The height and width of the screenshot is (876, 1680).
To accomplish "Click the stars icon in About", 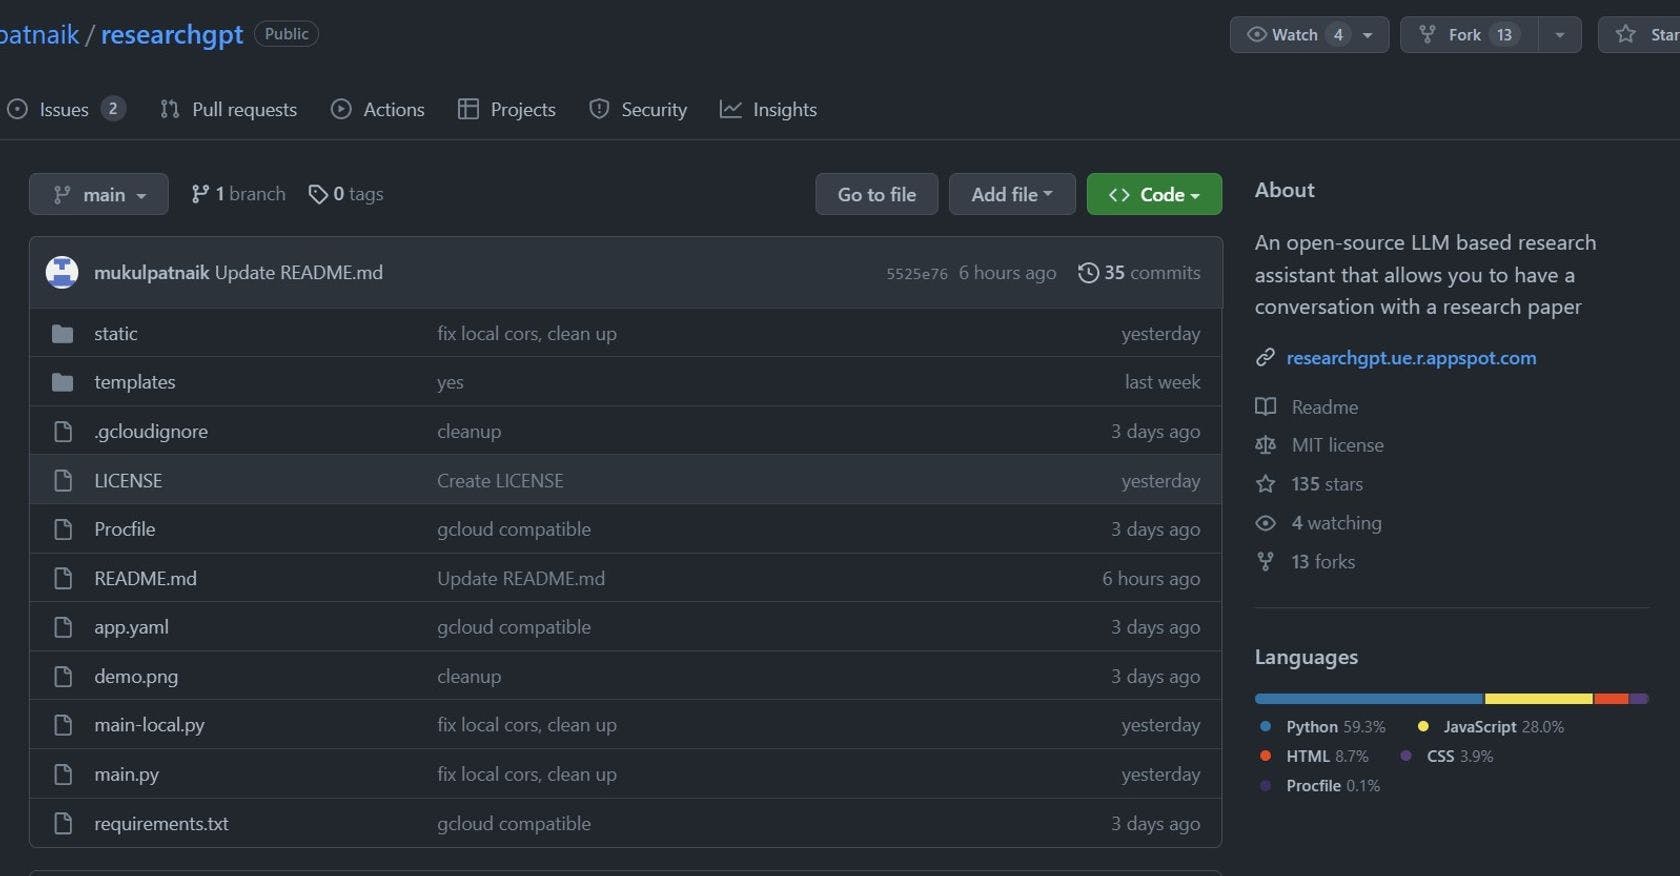I will 1265,484.
